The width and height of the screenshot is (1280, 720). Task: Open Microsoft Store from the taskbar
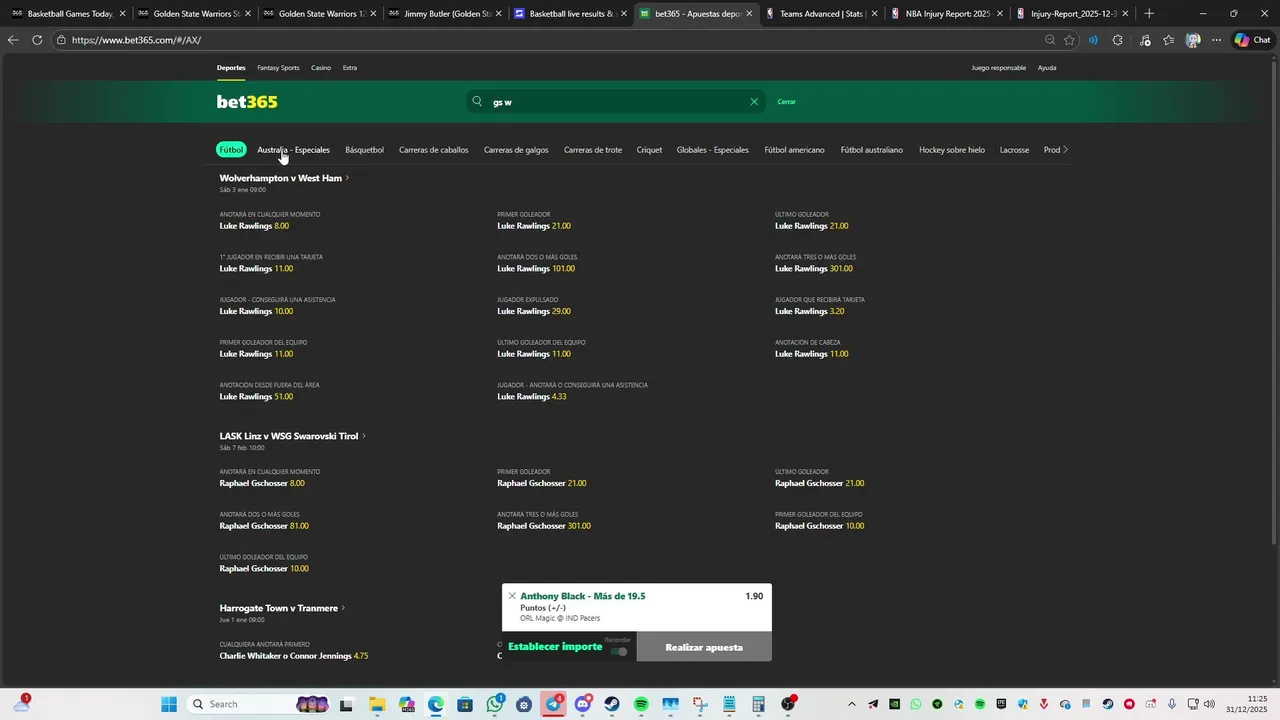(465, 704)
